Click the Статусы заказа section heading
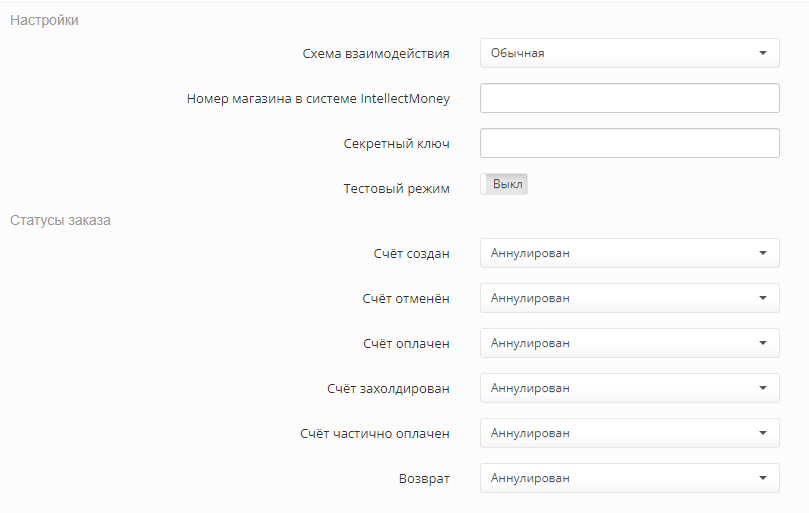 (60, 220)
